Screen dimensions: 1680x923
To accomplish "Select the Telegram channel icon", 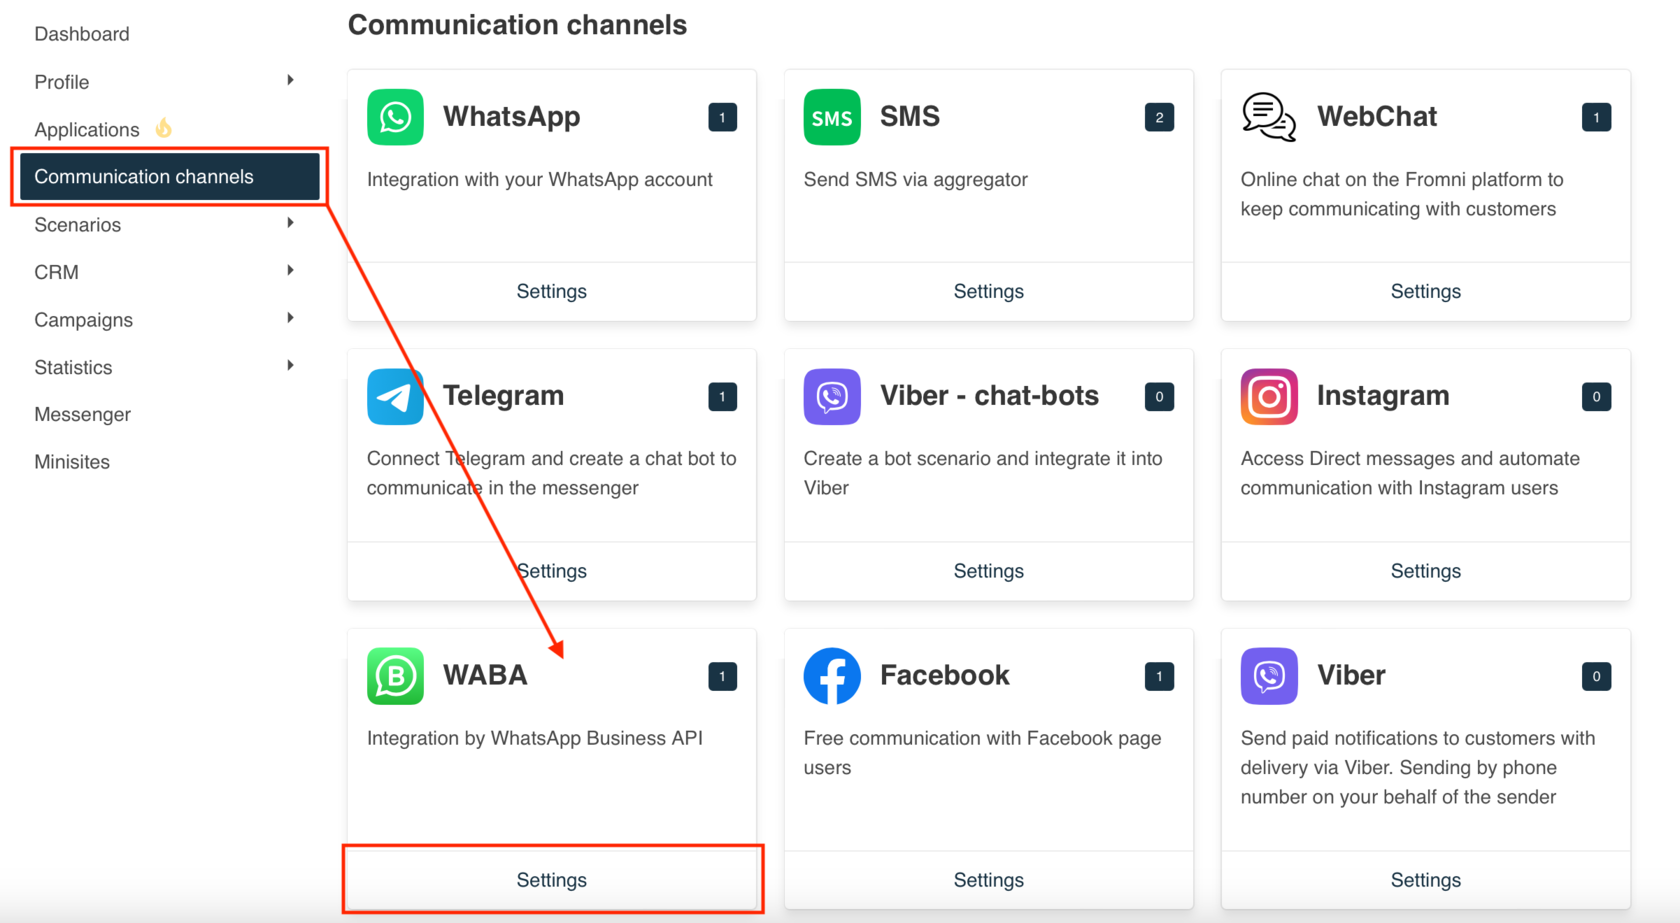I will point(394,396).
